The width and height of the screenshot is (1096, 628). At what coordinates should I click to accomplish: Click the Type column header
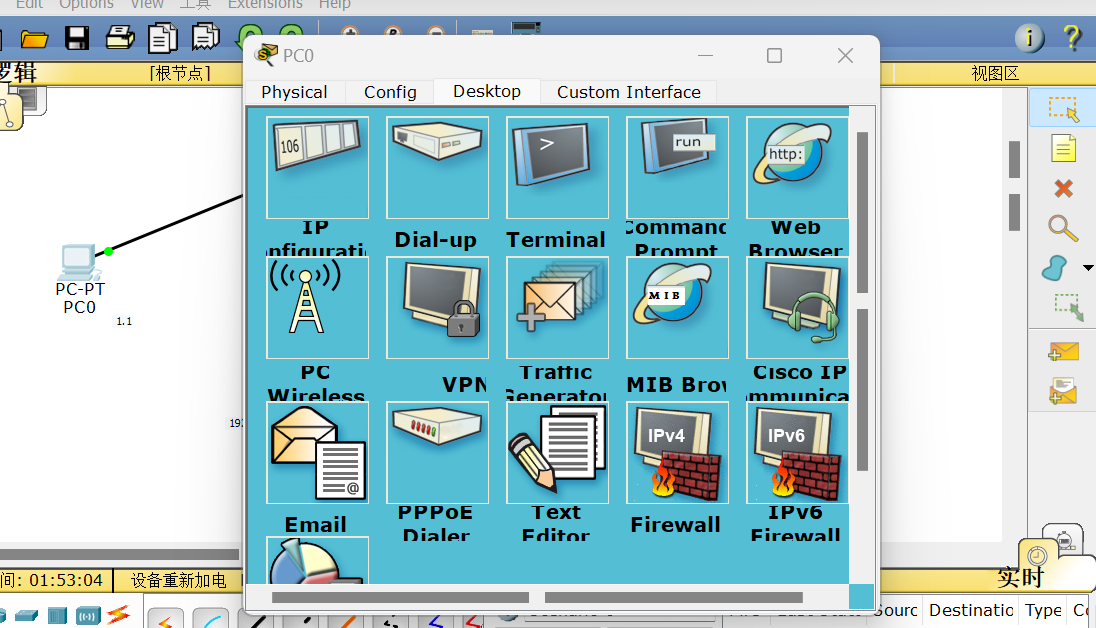coord(1043,611)
